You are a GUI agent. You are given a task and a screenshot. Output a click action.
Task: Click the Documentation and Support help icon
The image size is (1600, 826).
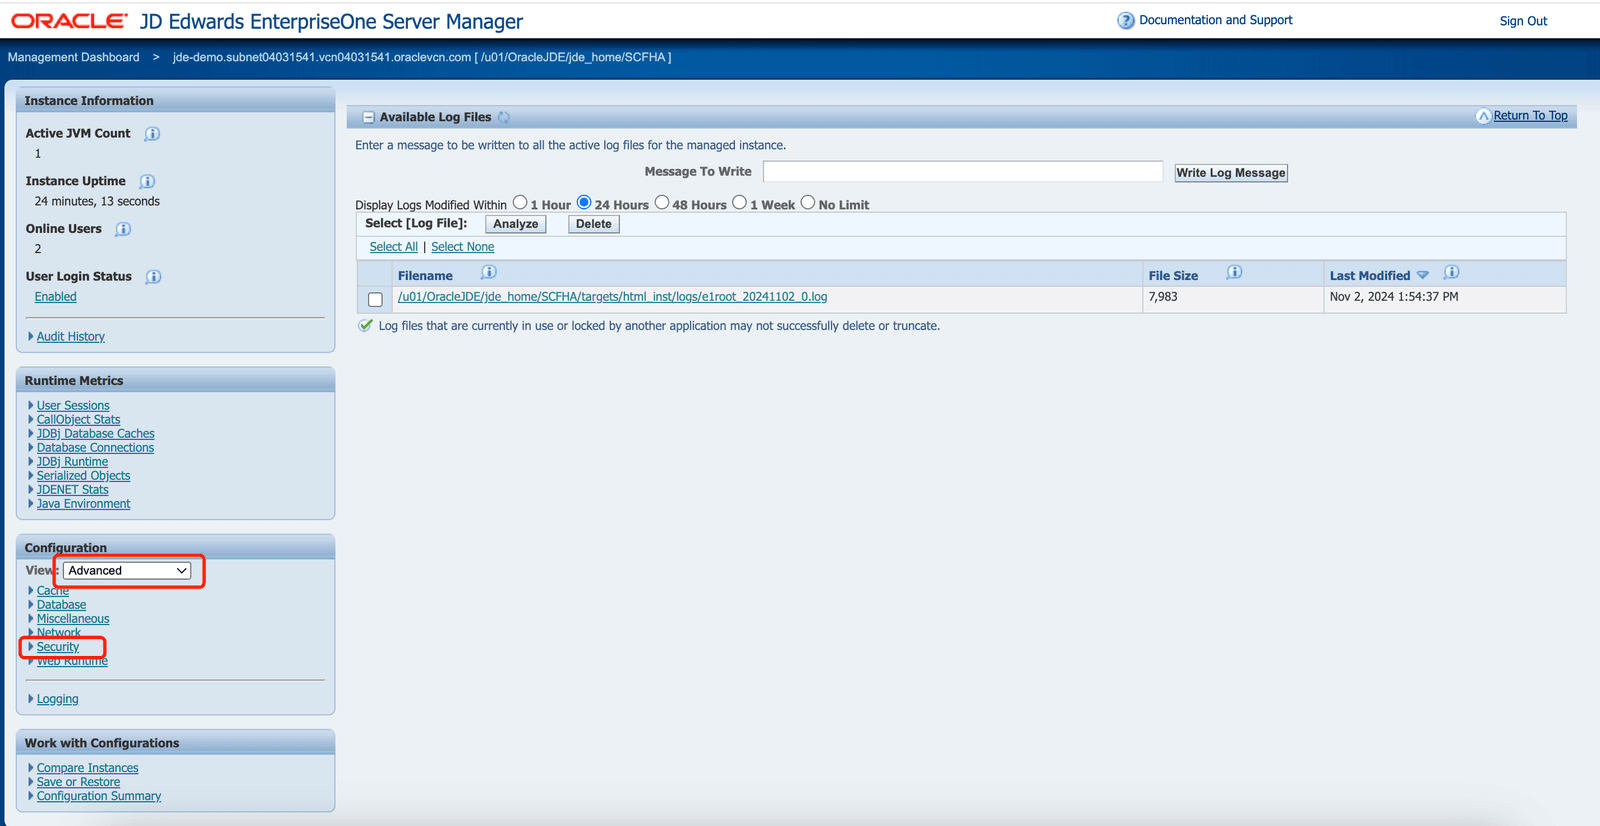1126,20
